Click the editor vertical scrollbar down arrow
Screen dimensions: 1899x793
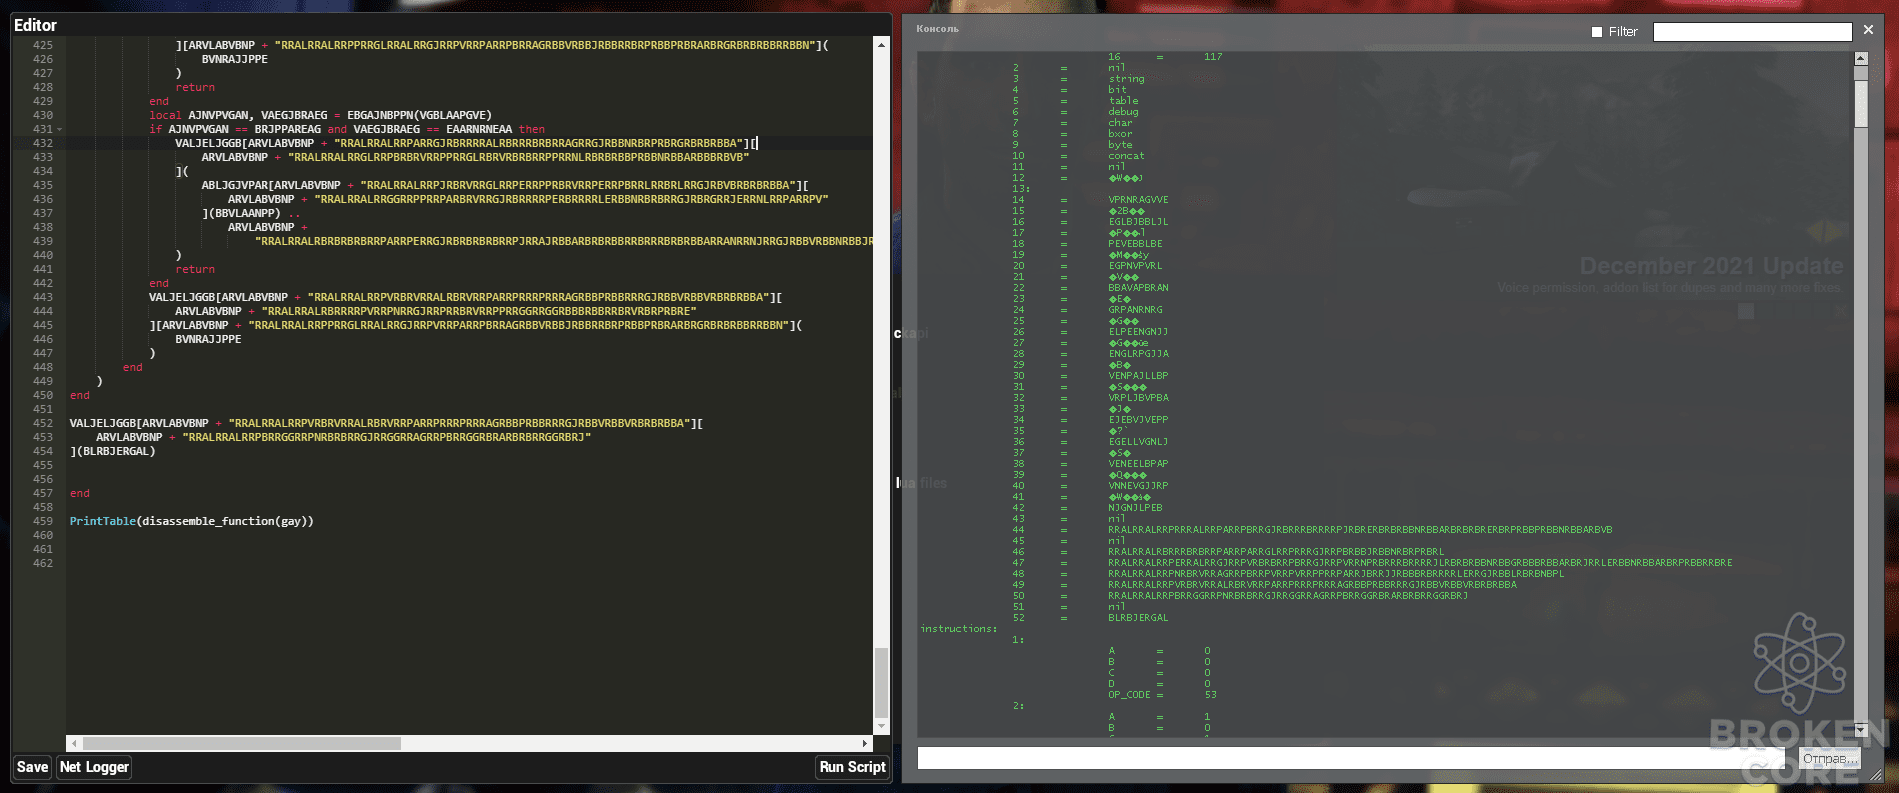pyautogui.click(x=881, y=726)
